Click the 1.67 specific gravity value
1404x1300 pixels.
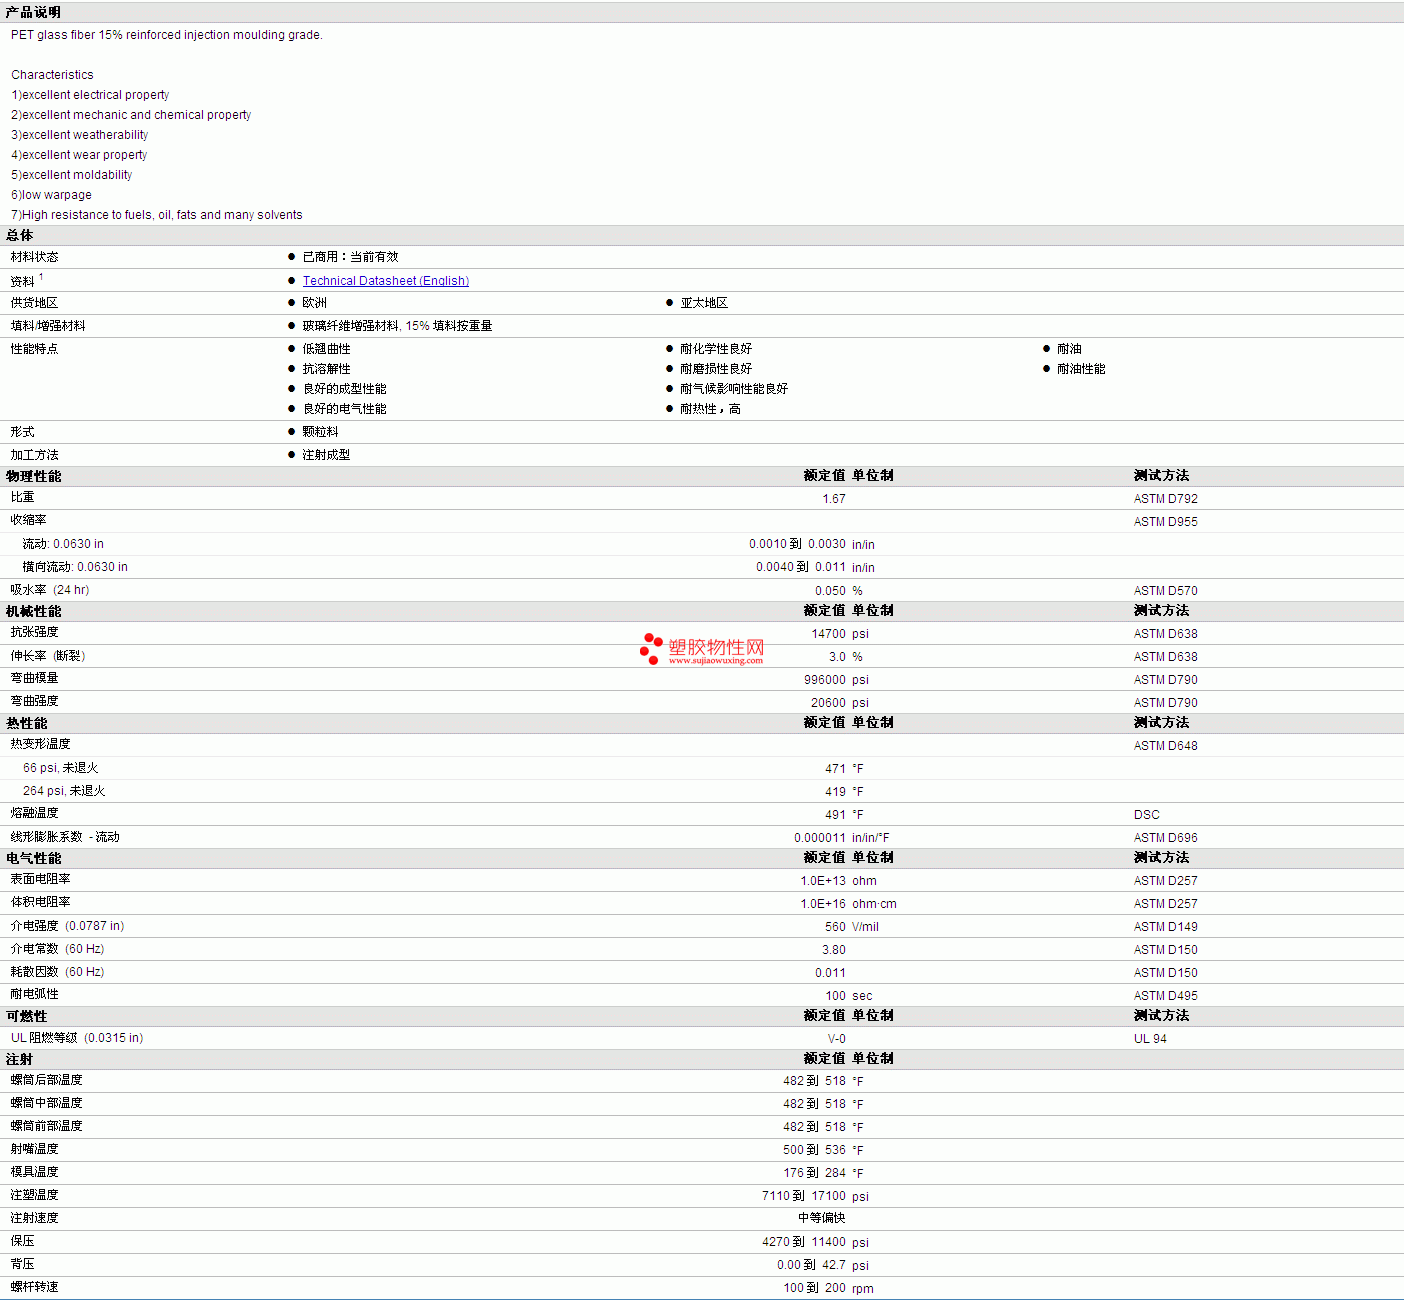[x=833, y=499]
